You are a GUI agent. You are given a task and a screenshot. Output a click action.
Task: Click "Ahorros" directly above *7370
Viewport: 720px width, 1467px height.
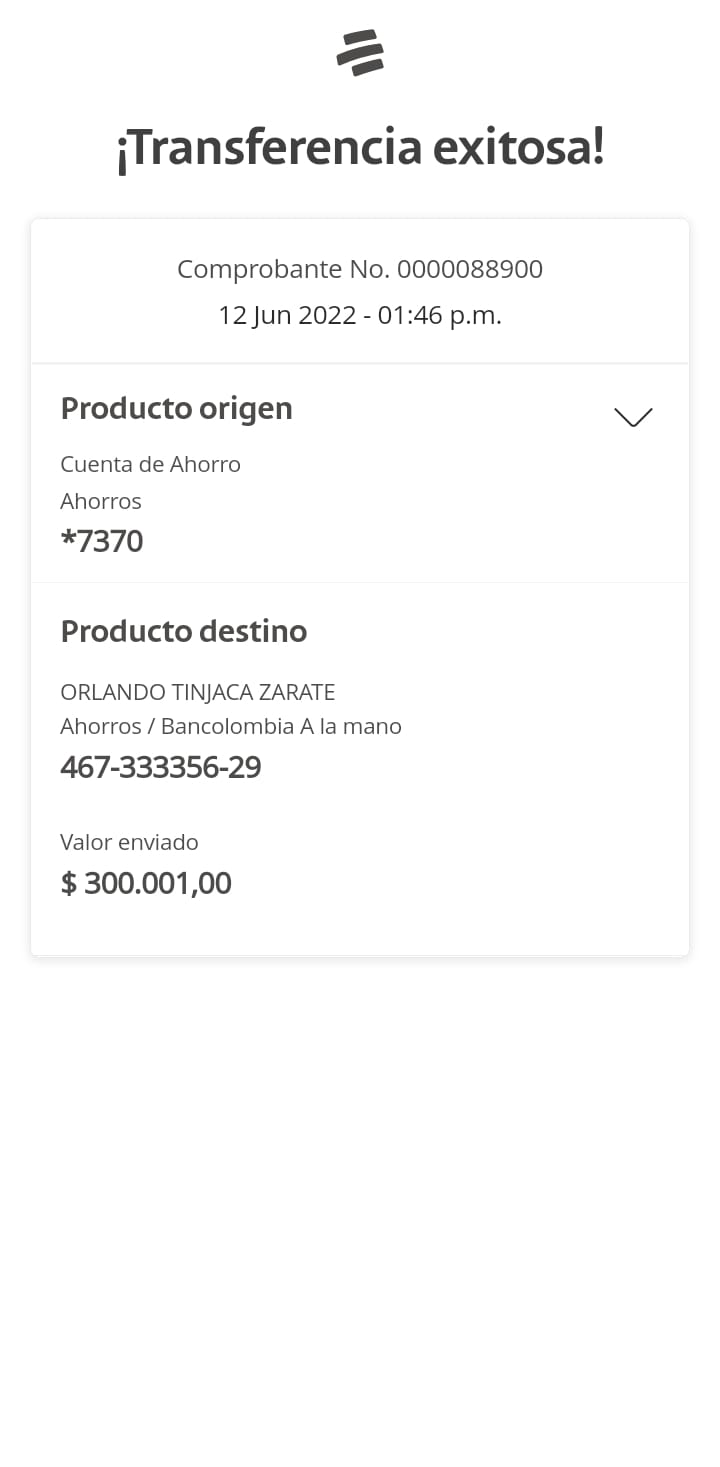(101, 501)
